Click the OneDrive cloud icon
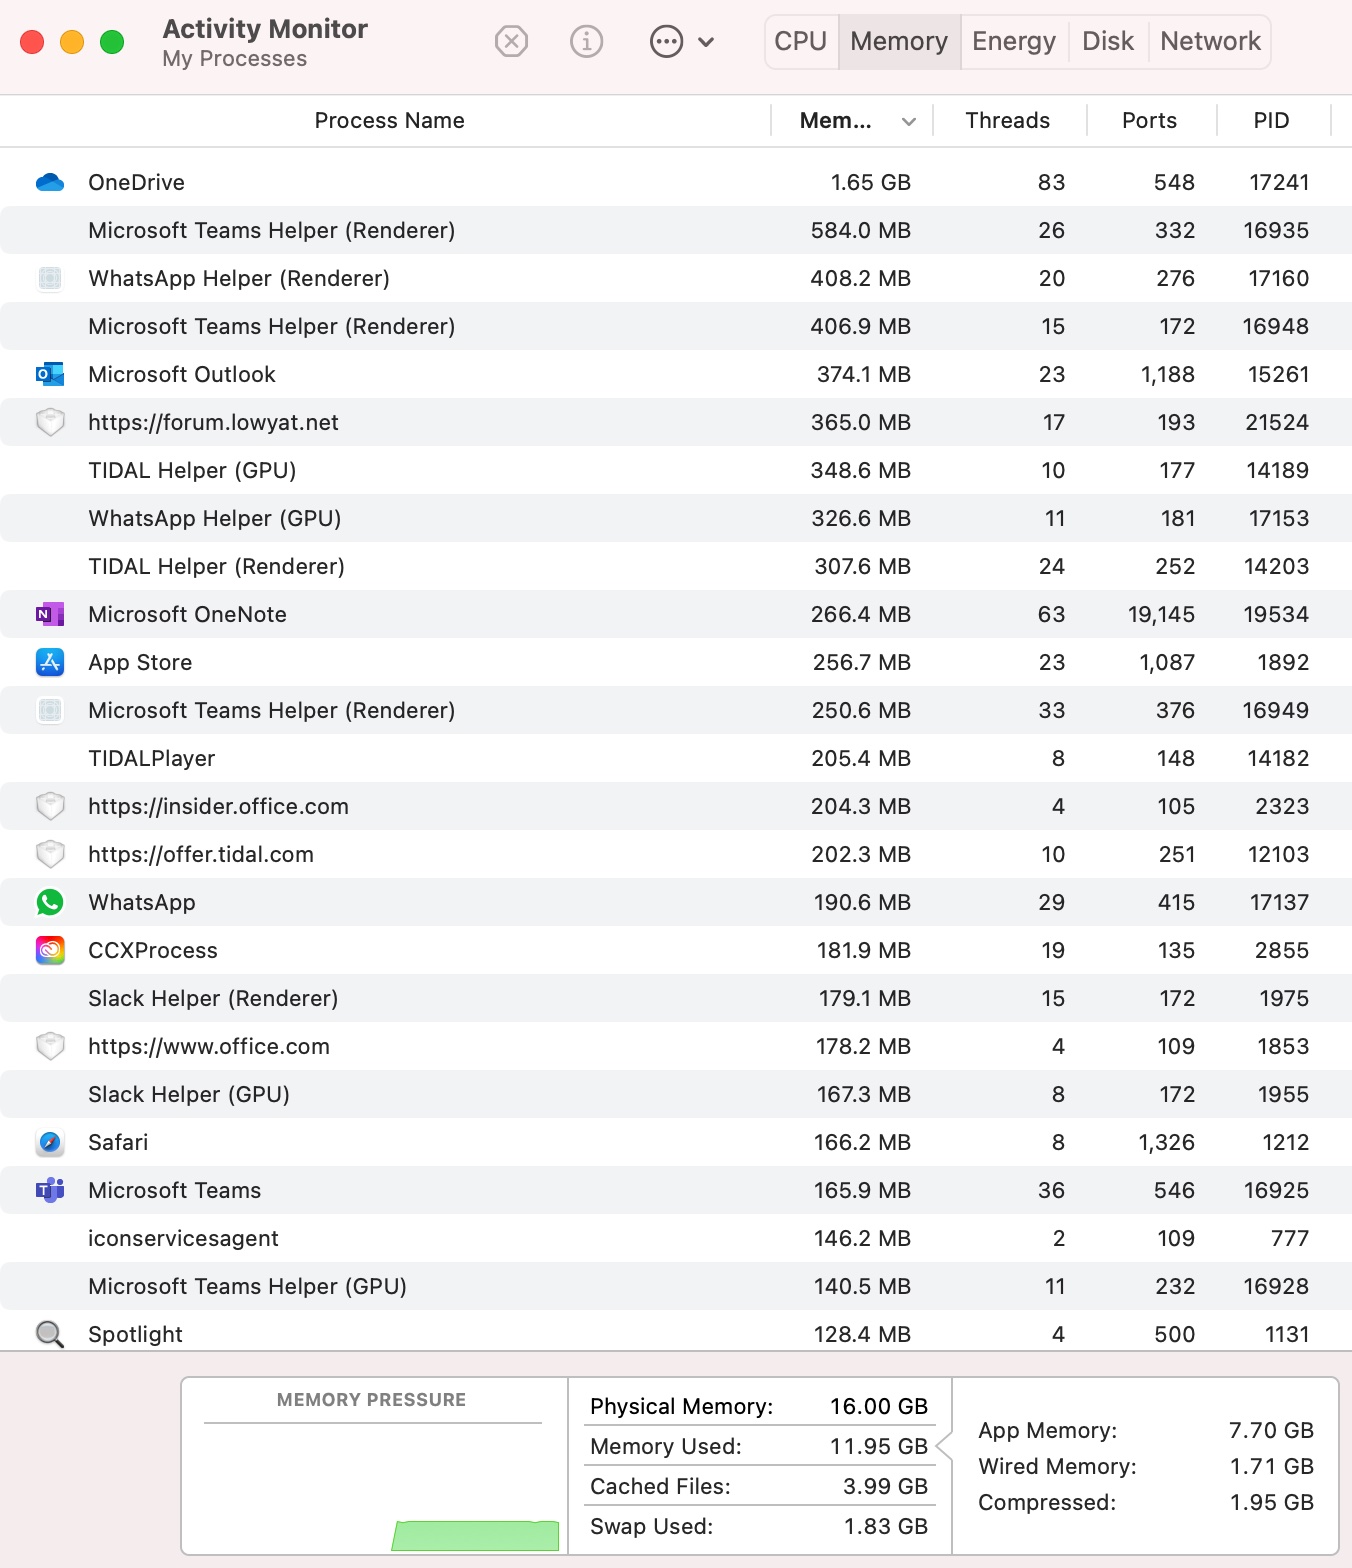The height and width of the screenshot is (1568, 1352). point(50,182)
